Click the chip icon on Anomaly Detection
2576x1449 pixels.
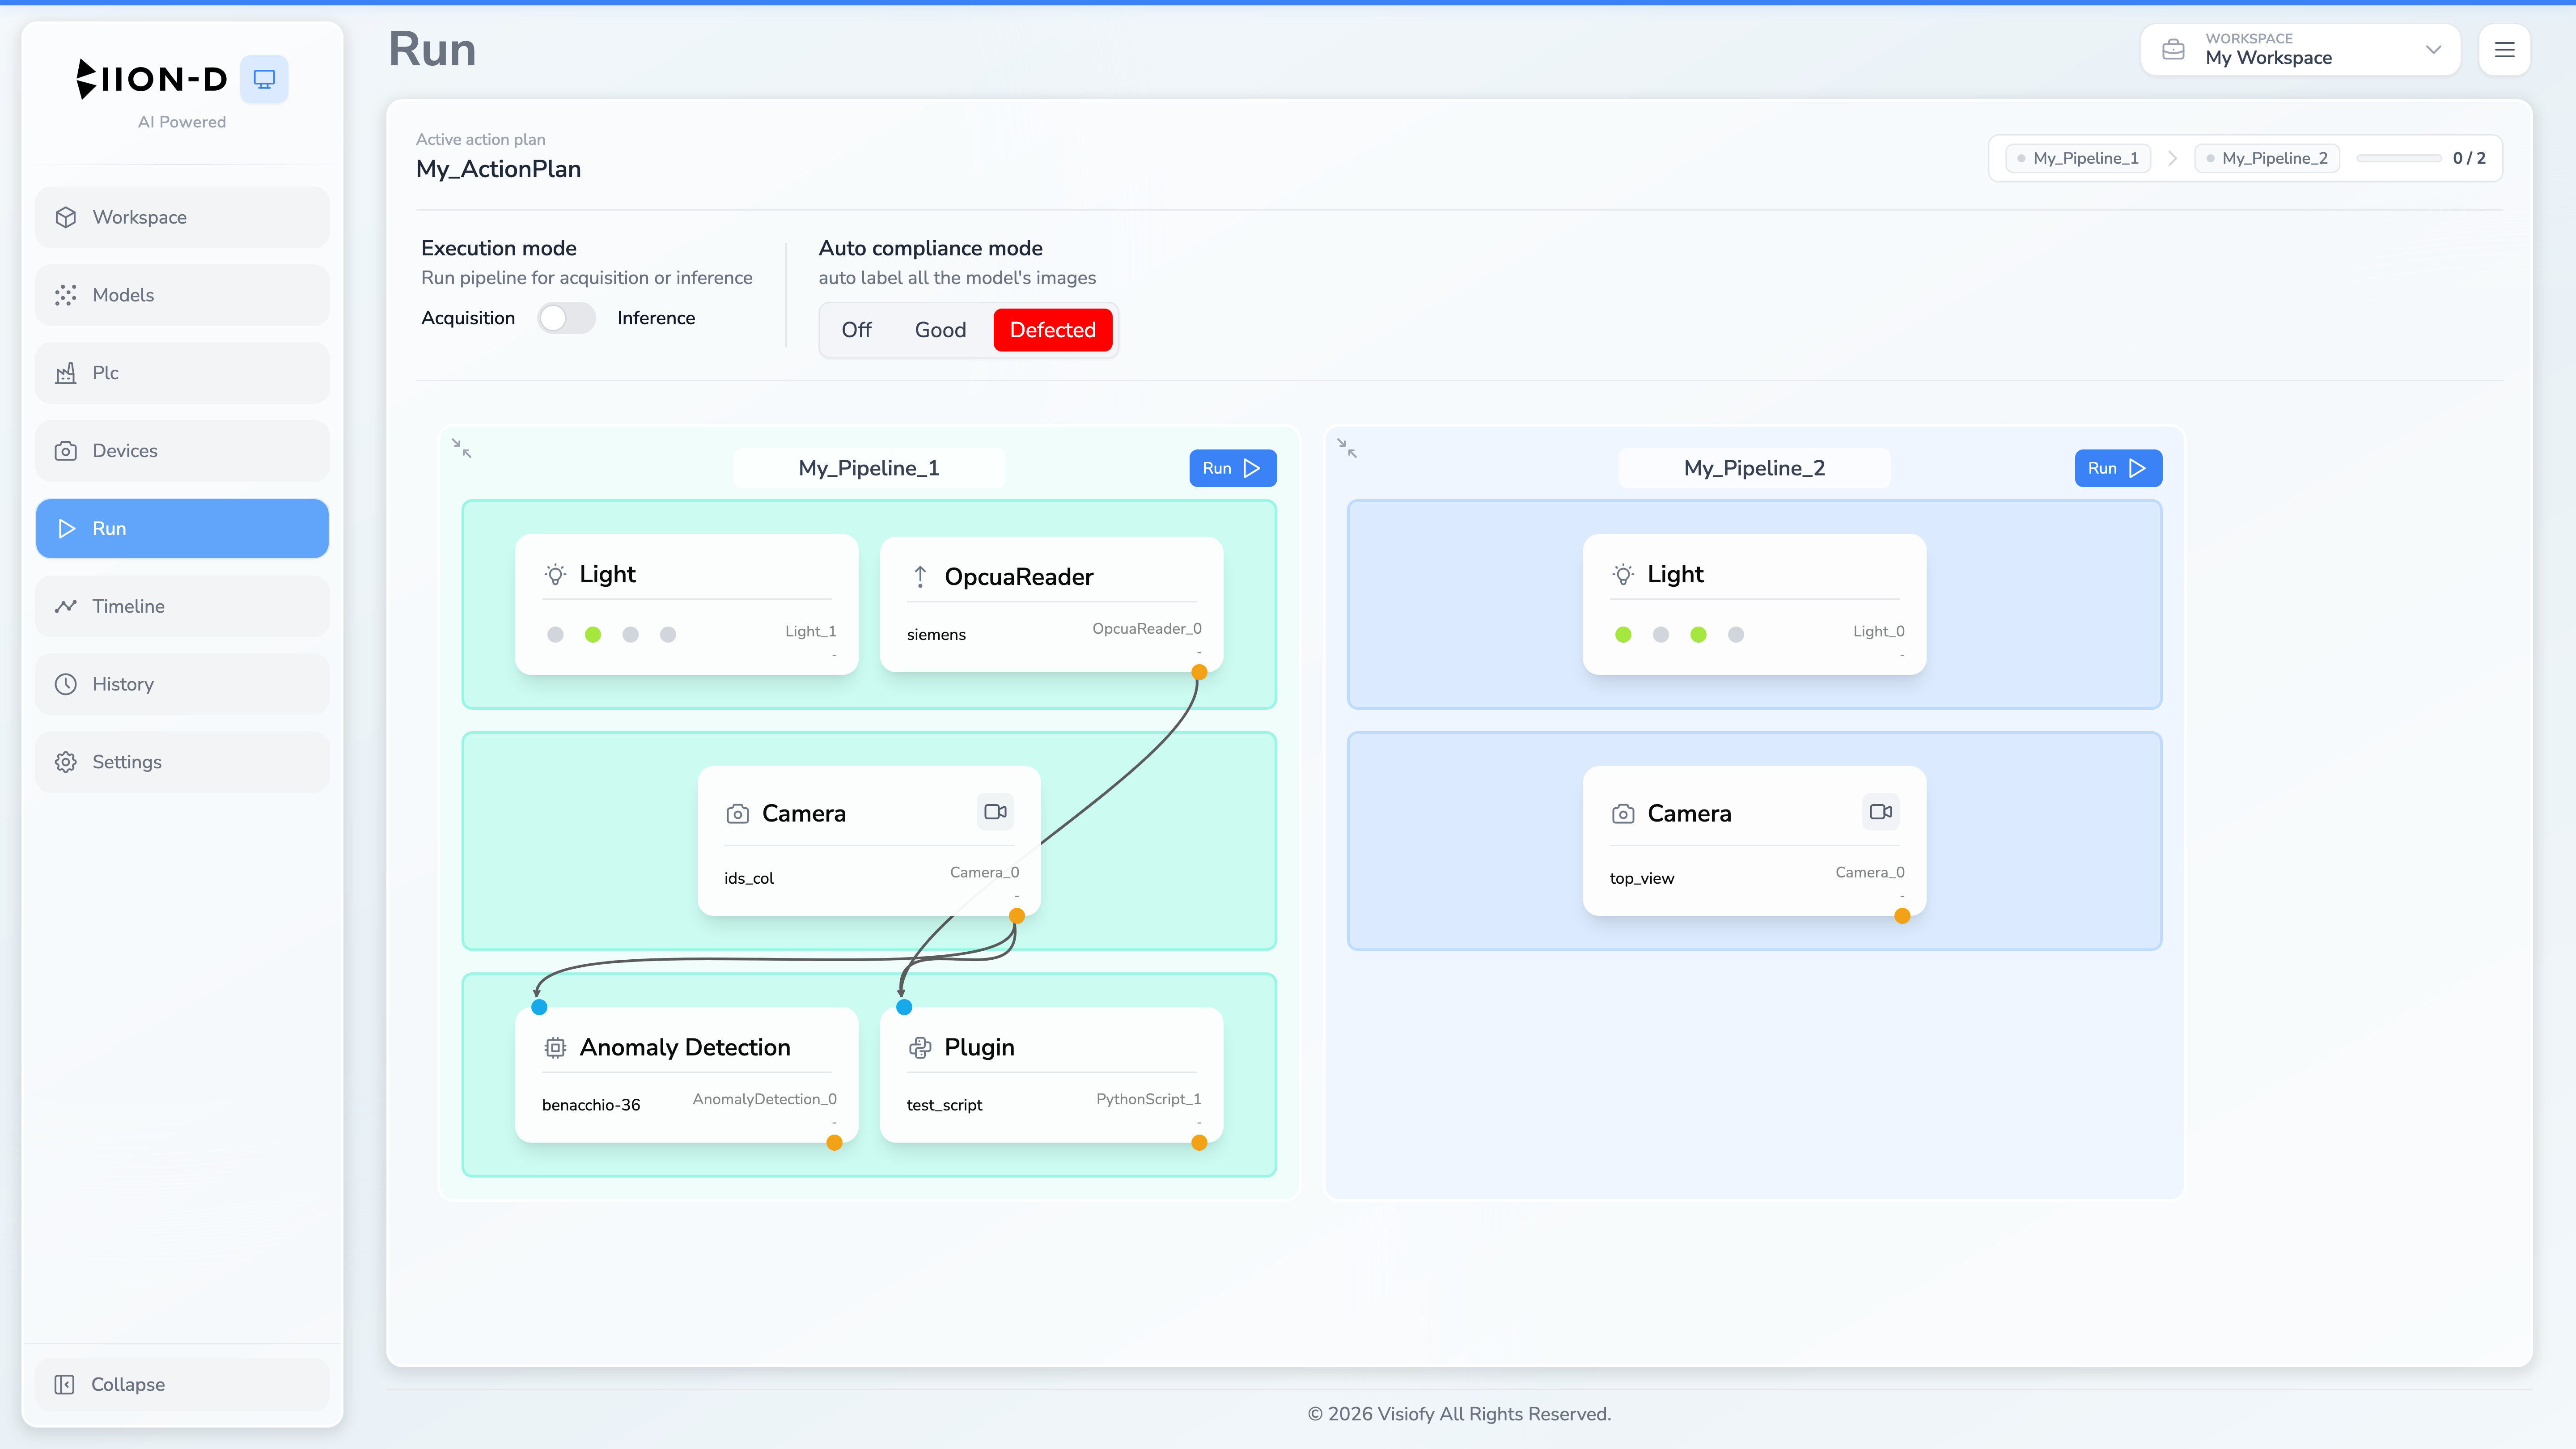coord(555,1048)
